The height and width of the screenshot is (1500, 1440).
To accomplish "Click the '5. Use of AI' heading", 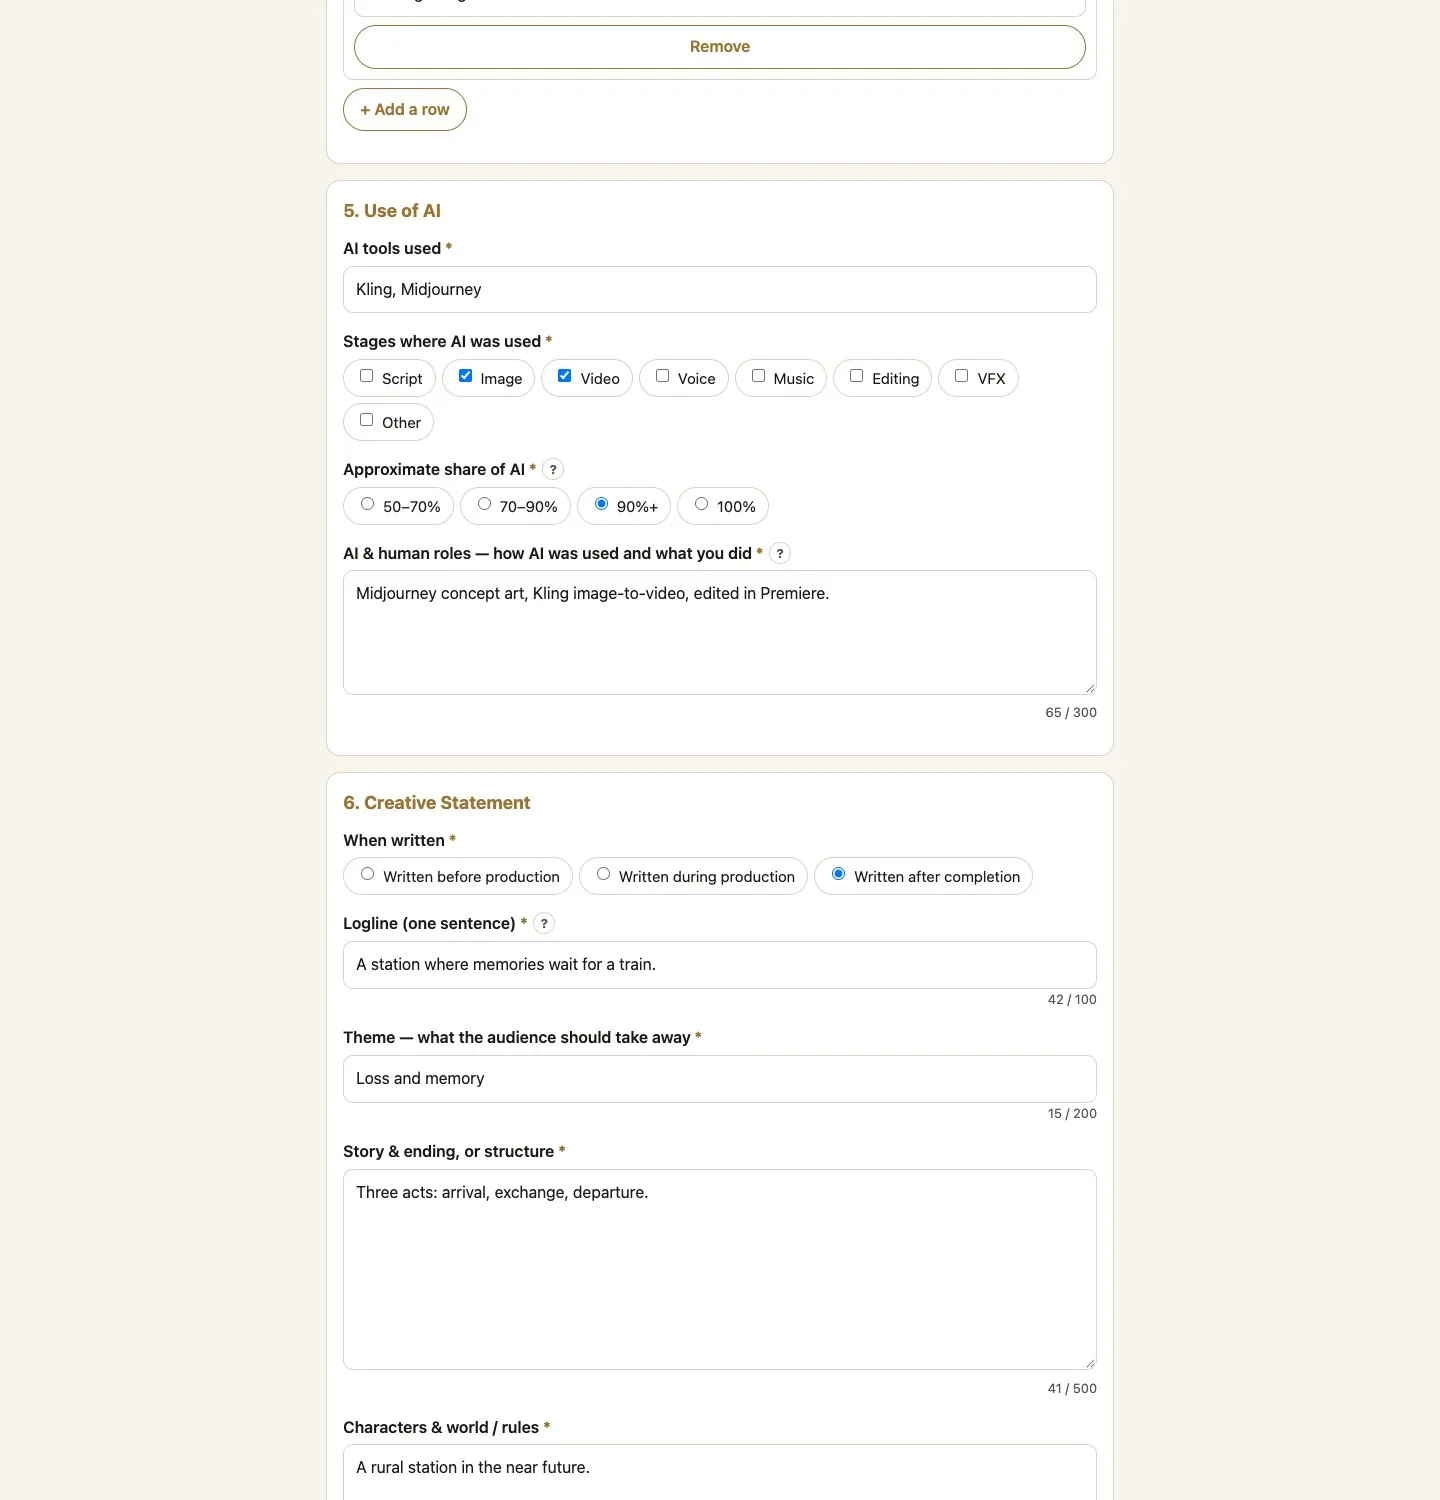I will pos(392,211).
